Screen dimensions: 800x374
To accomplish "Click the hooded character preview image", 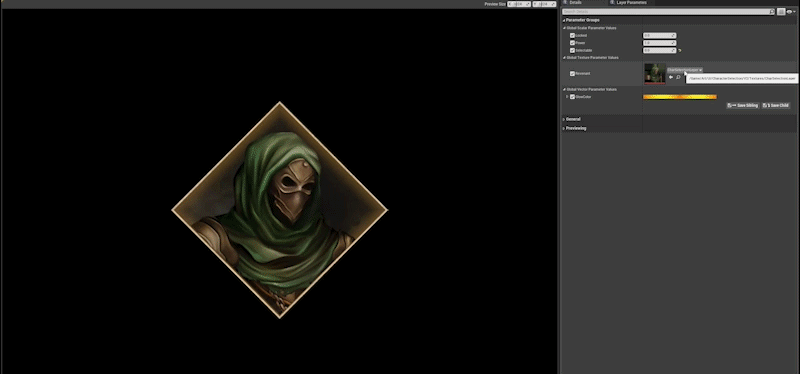I will pyautogui.click(x=280, y=210).
